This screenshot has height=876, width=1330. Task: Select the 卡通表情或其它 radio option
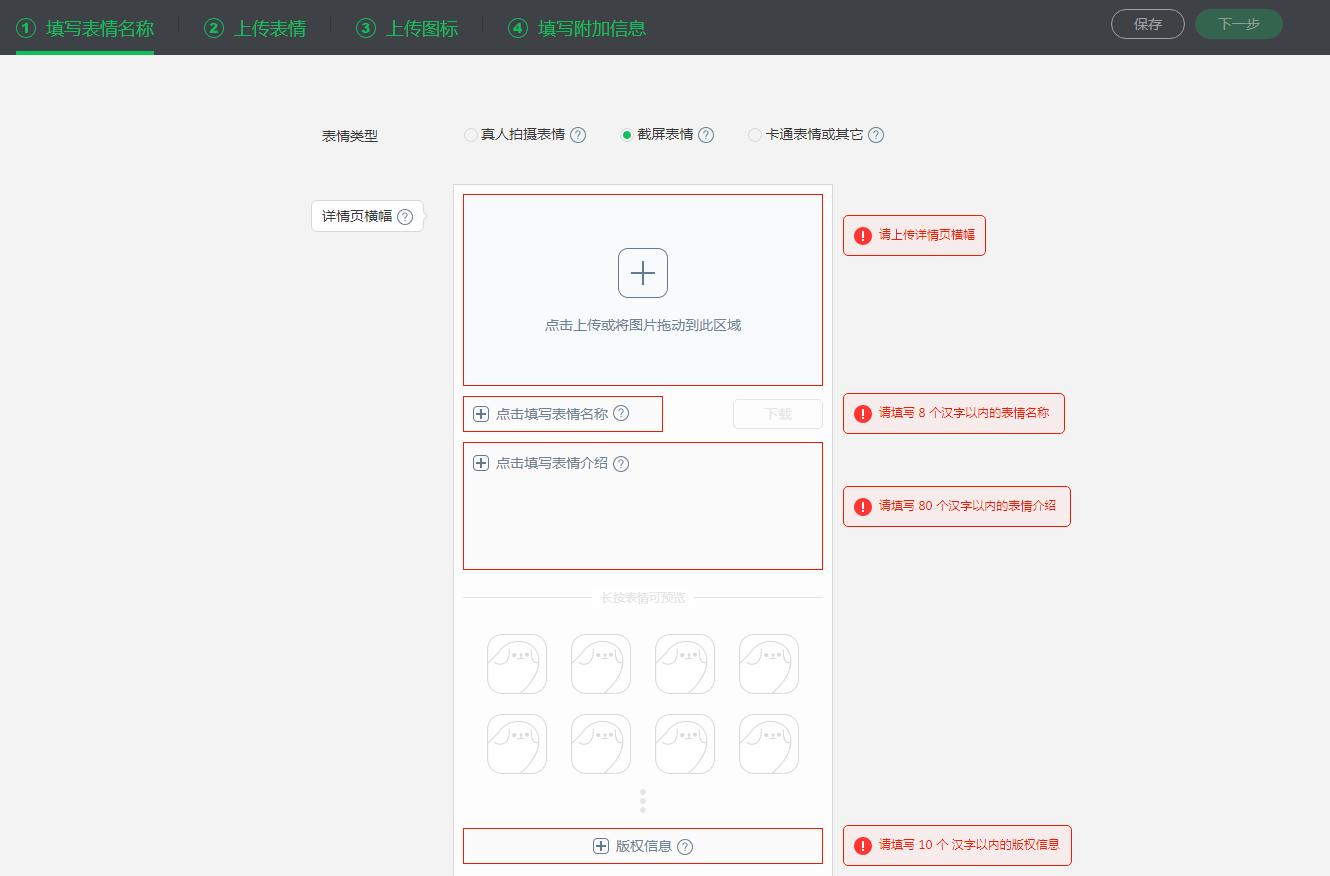click(755, 135)
